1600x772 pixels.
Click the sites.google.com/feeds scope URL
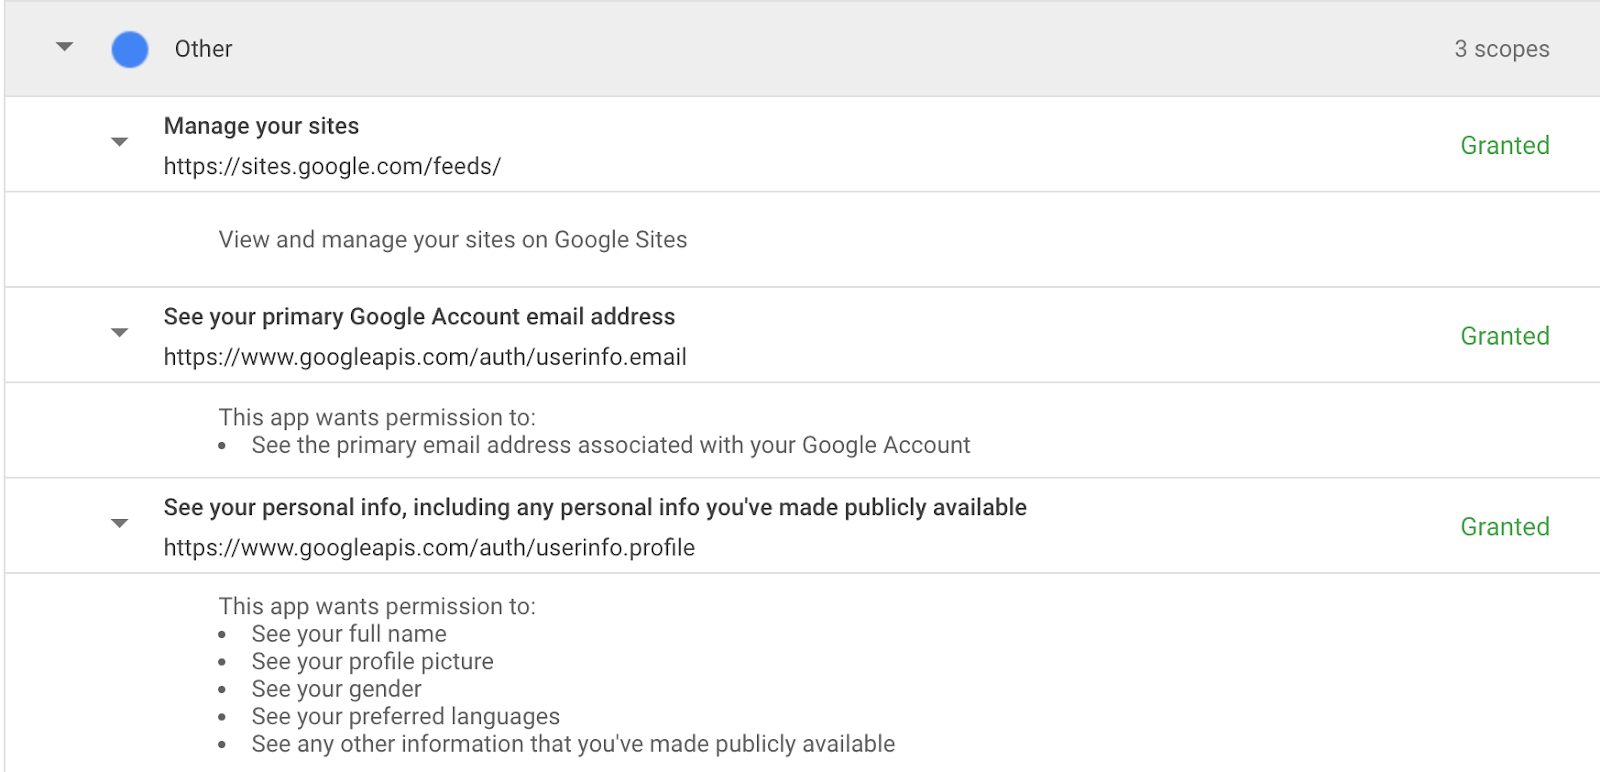(x=332, y=166)
